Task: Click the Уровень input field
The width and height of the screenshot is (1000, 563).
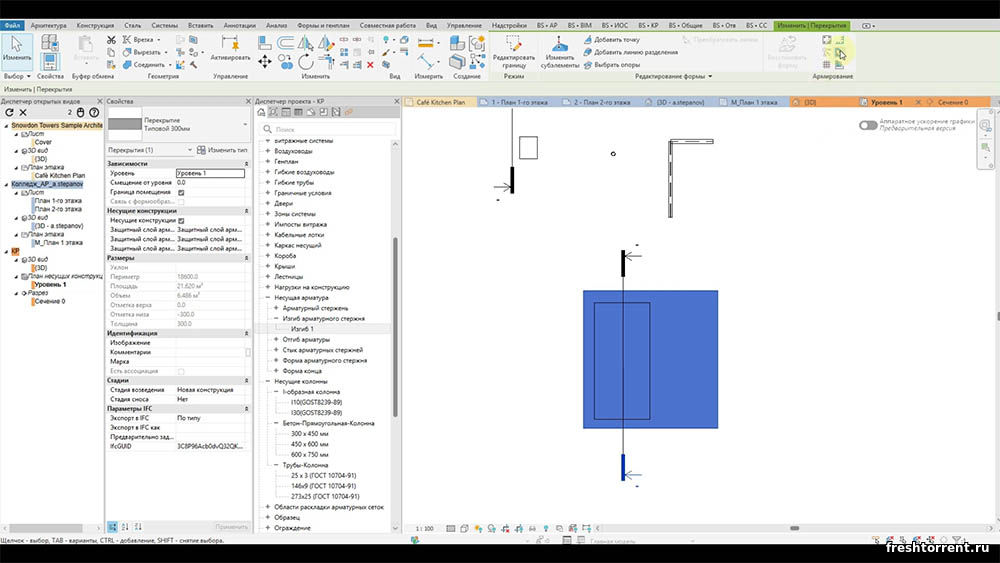Action: coord(210,173)
